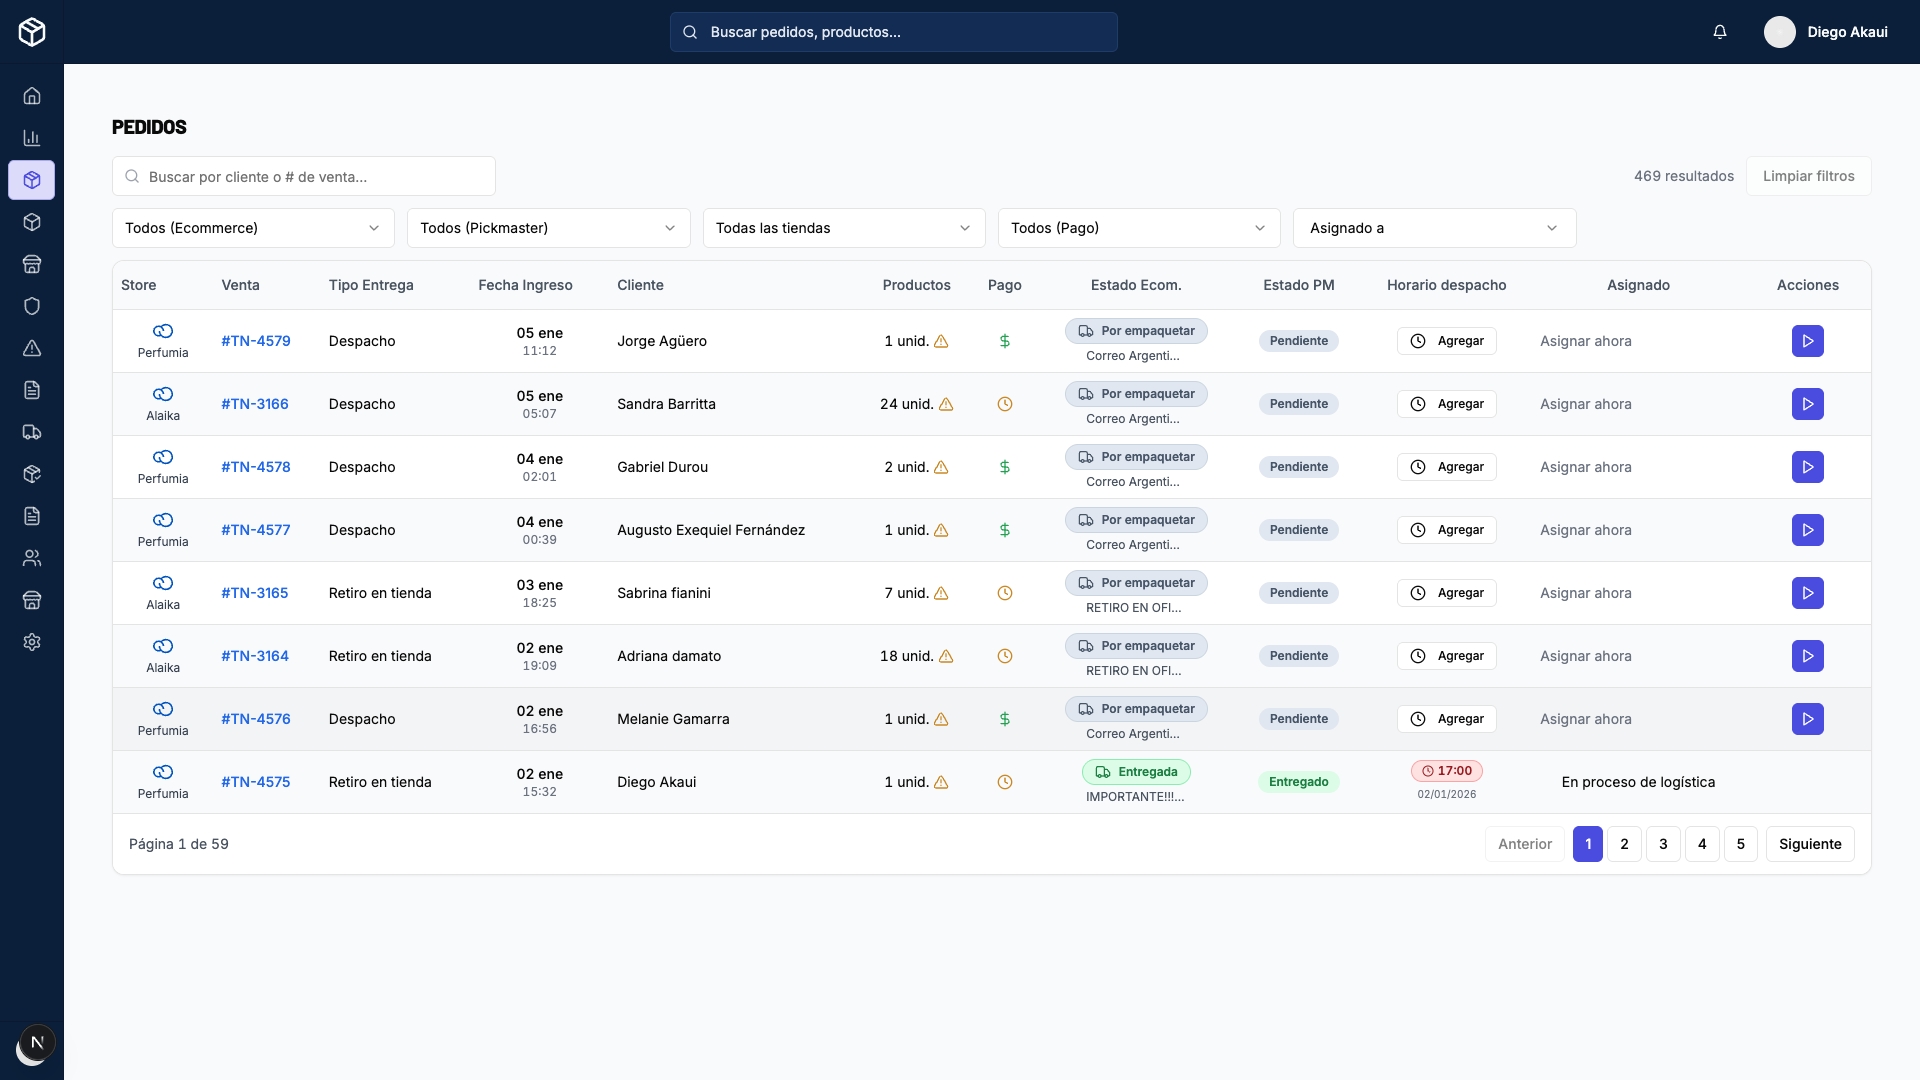Open the delivery truck sidebar icon
The height and width of the screenshot is (1080, 1920).
coord(32,432)
